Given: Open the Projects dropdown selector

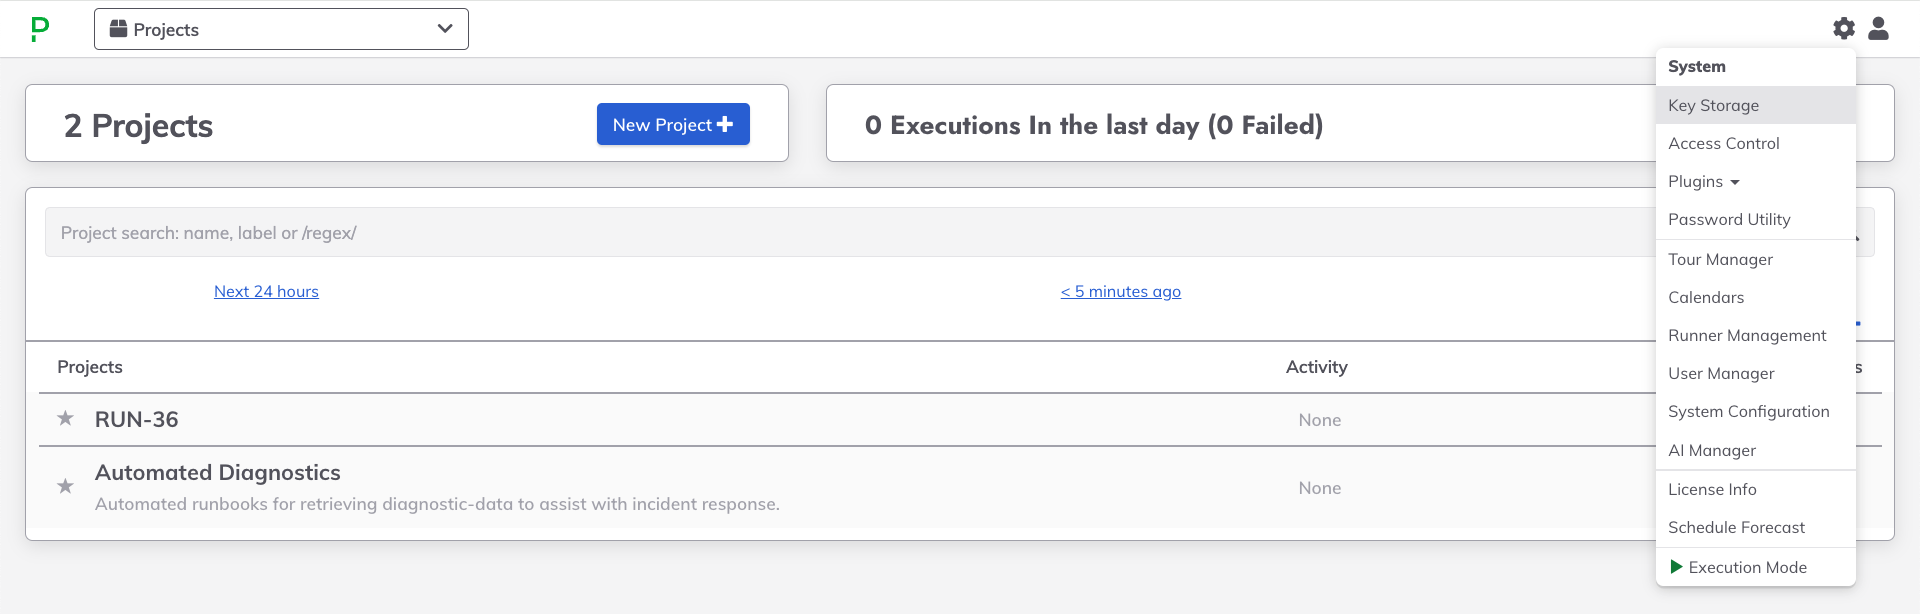Looking at the screenshot, I should pyautogui.click(x=281, y=29).
